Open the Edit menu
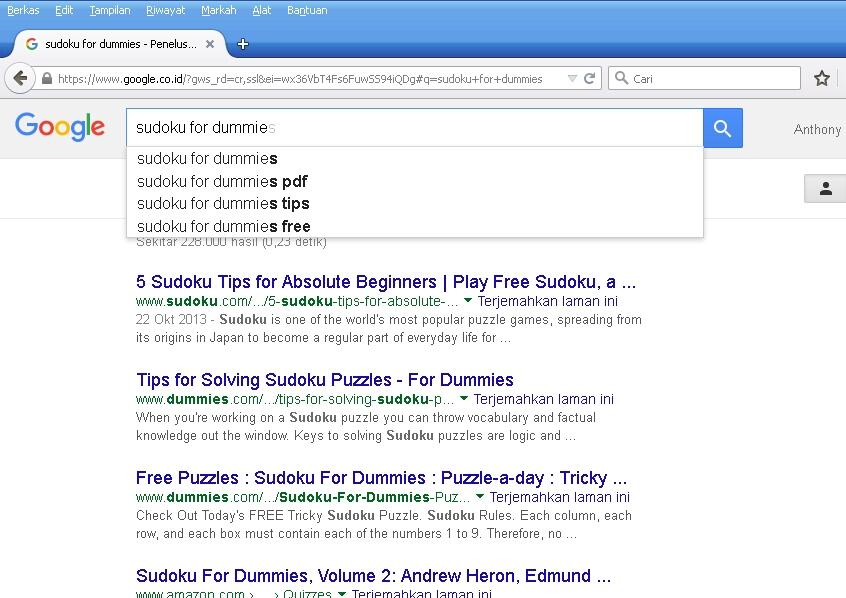Viewport: 846px width, 598px height. (64, 10)
